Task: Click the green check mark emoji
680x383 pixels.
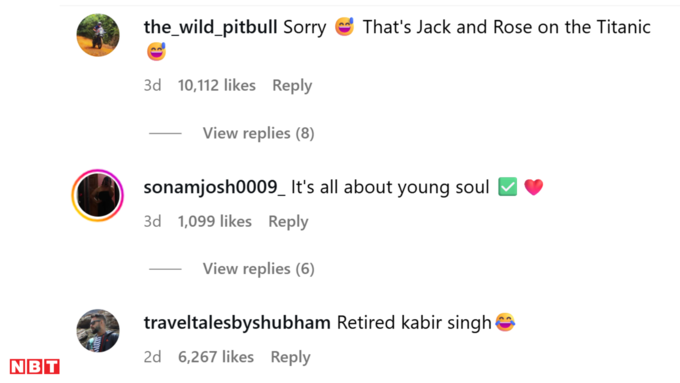Action: (507, 187)
